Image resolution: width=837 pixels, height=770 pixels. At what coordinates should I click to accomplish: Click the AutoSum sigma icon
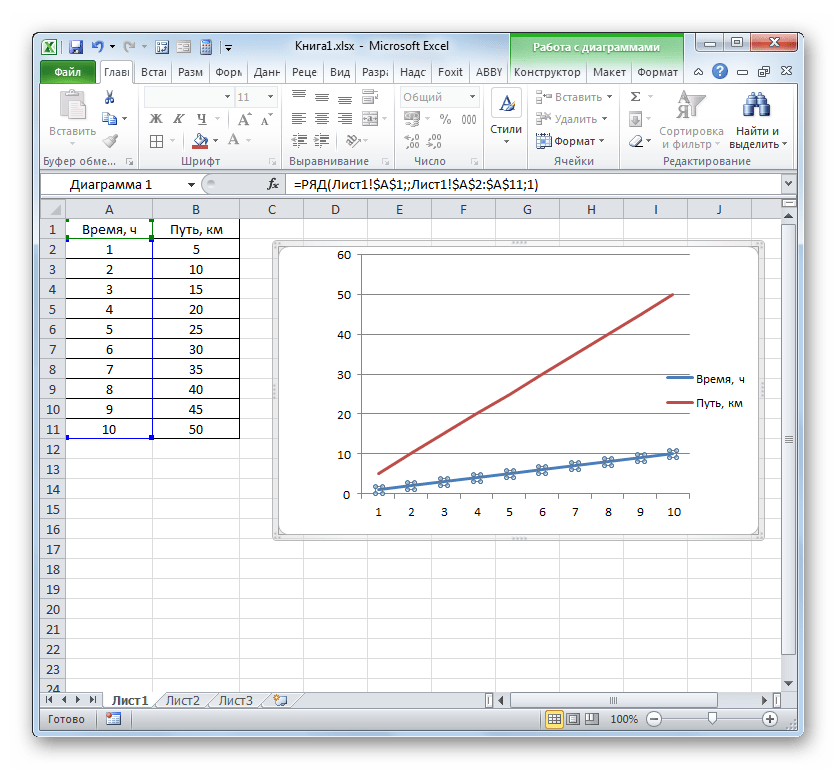pos(635,97)
